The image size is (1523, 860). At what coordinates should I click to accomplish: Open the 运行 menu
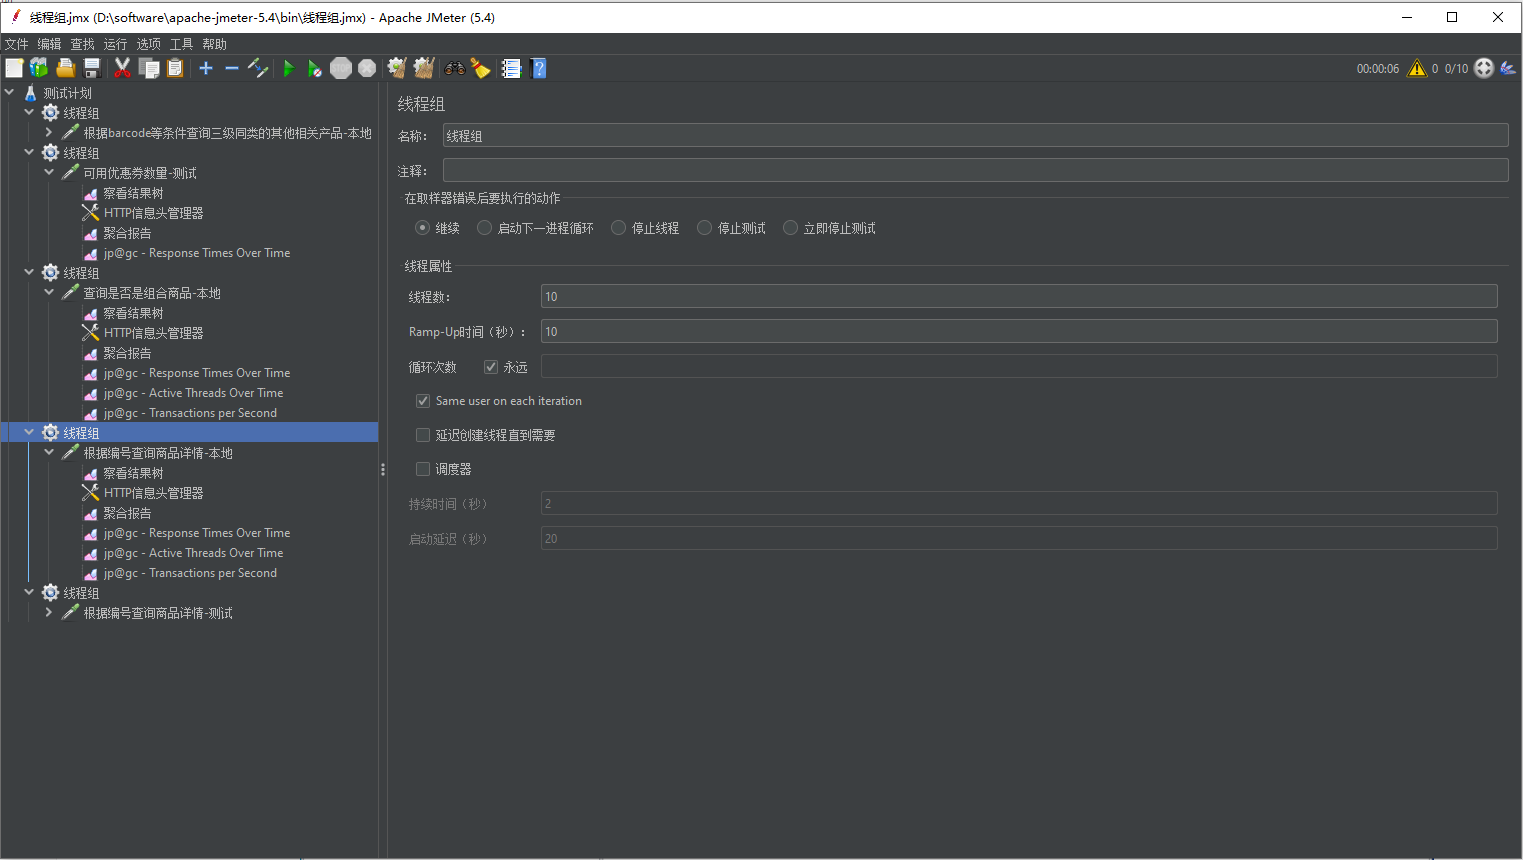[115, 44]
